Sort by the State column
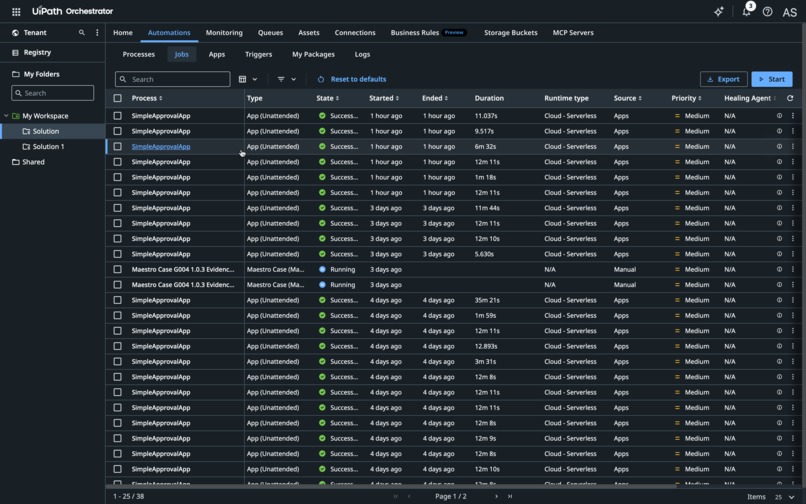 327,98
